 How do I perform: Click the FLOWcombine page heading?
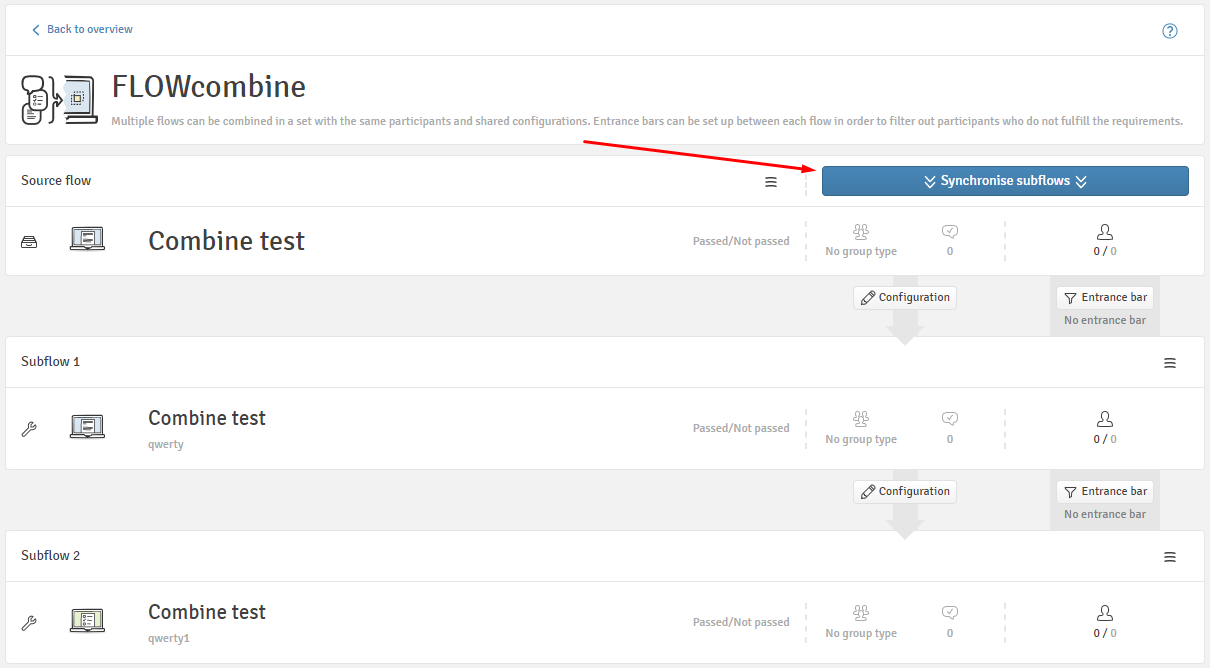pos(209,87)
